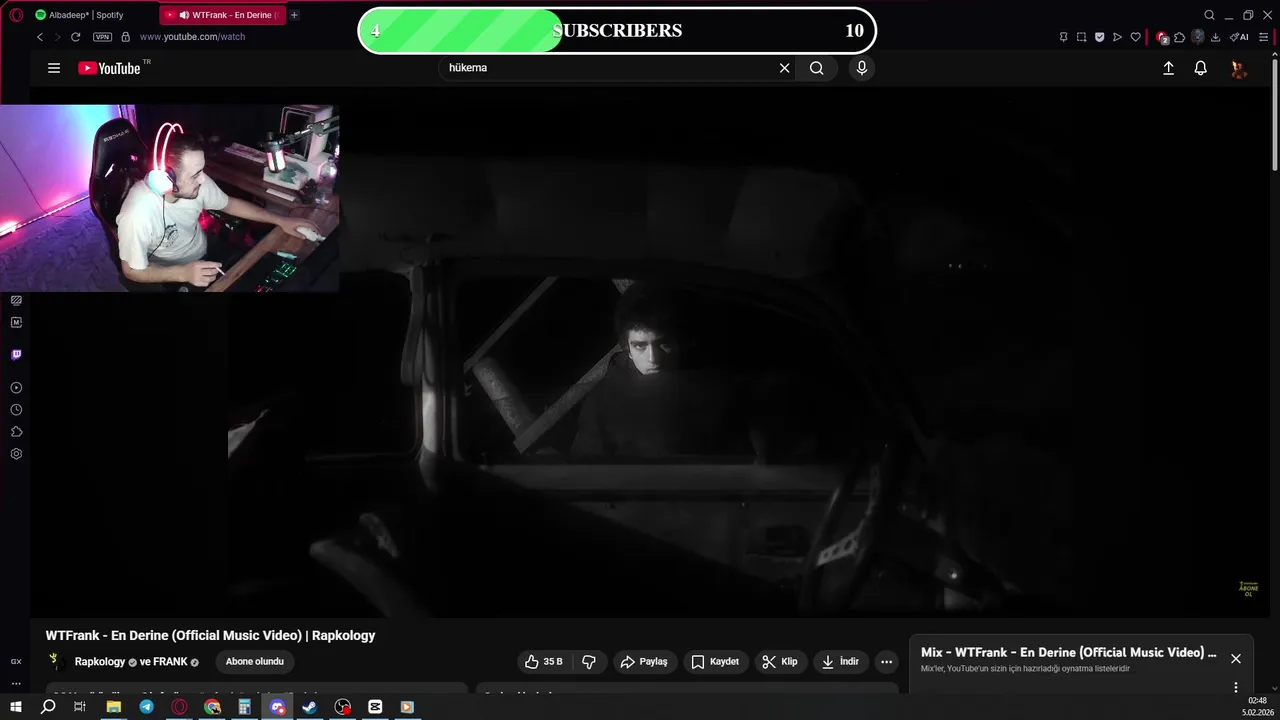Add page to bookmarks heart icon
Viewport: 1280px width, 720px height.
[1135, 37]
